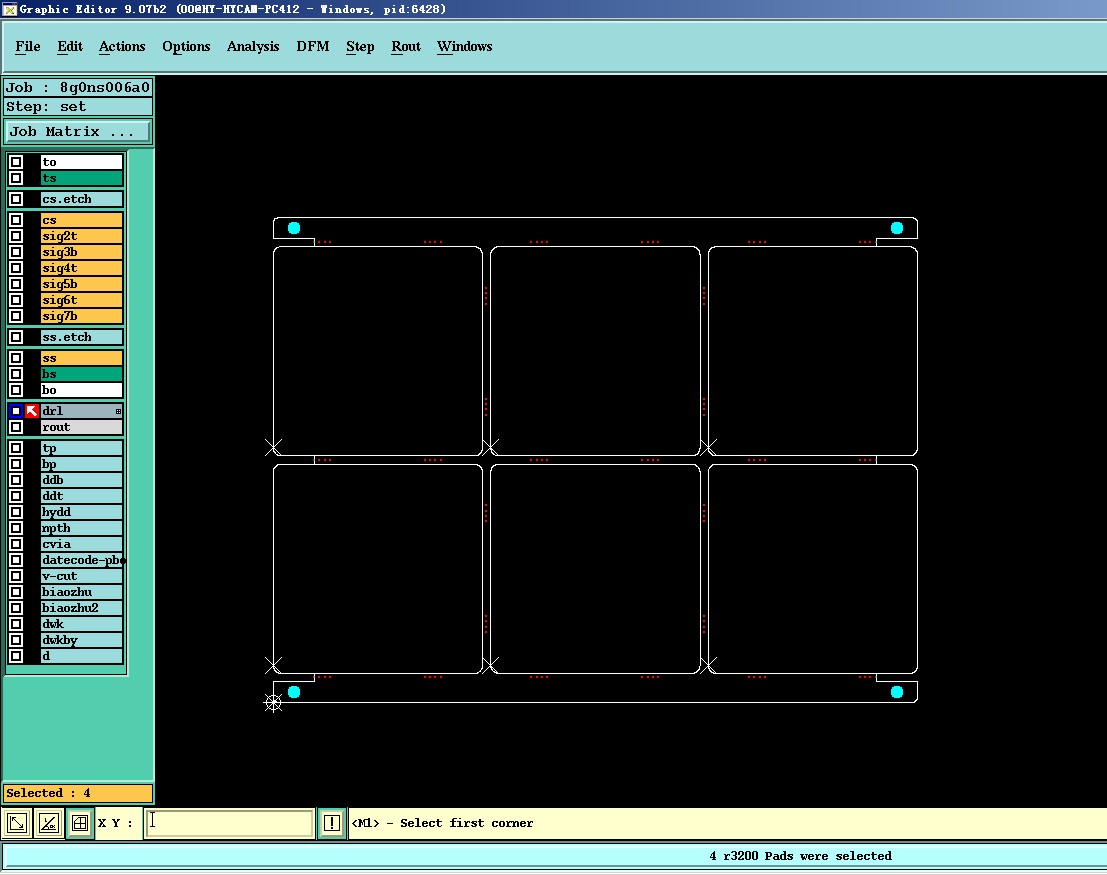Toggle display checkbox for ss.etch layer

coord(16,337)
